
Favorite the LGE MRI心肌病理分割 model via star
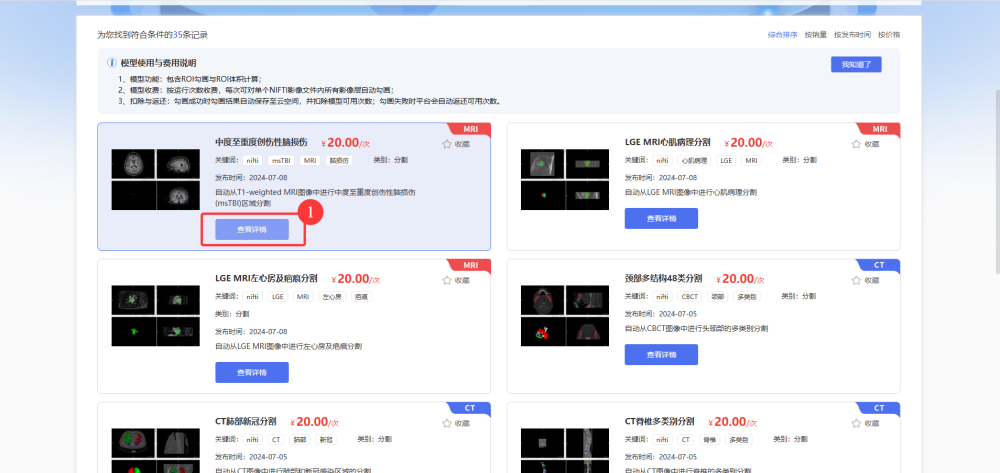click(856, 144)
